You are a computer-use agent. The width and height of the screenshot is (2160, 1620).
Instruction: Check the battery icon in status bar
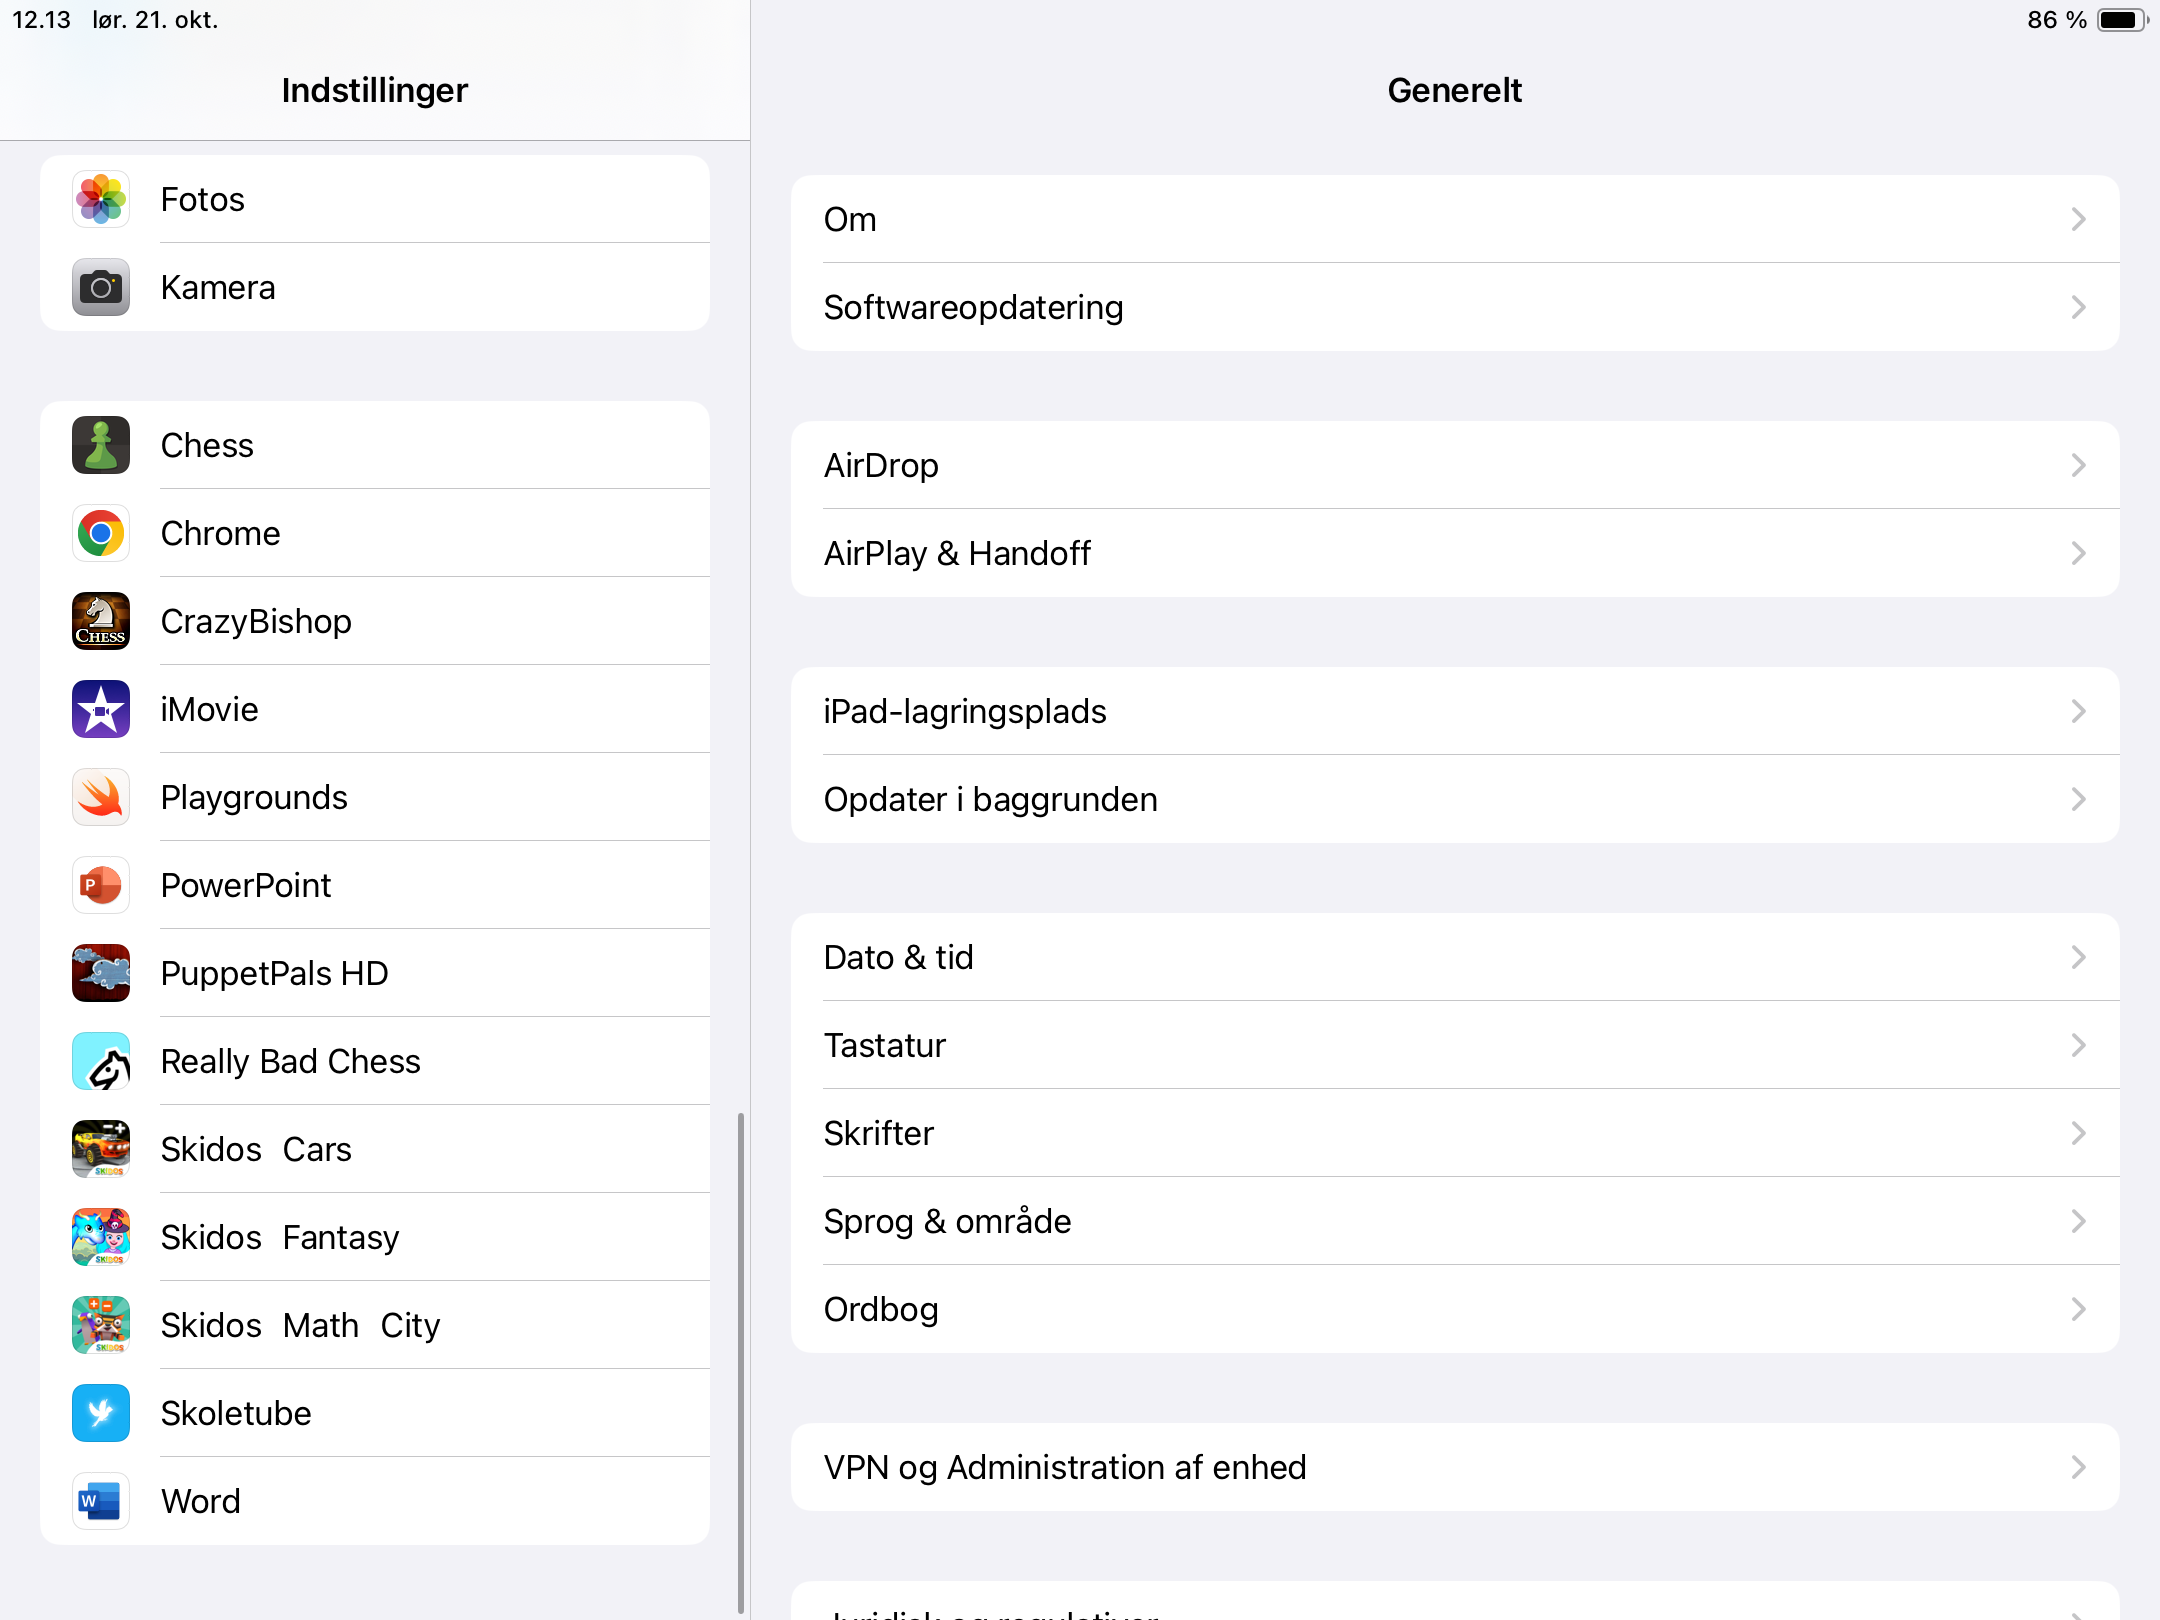(x=2123, y=20)
